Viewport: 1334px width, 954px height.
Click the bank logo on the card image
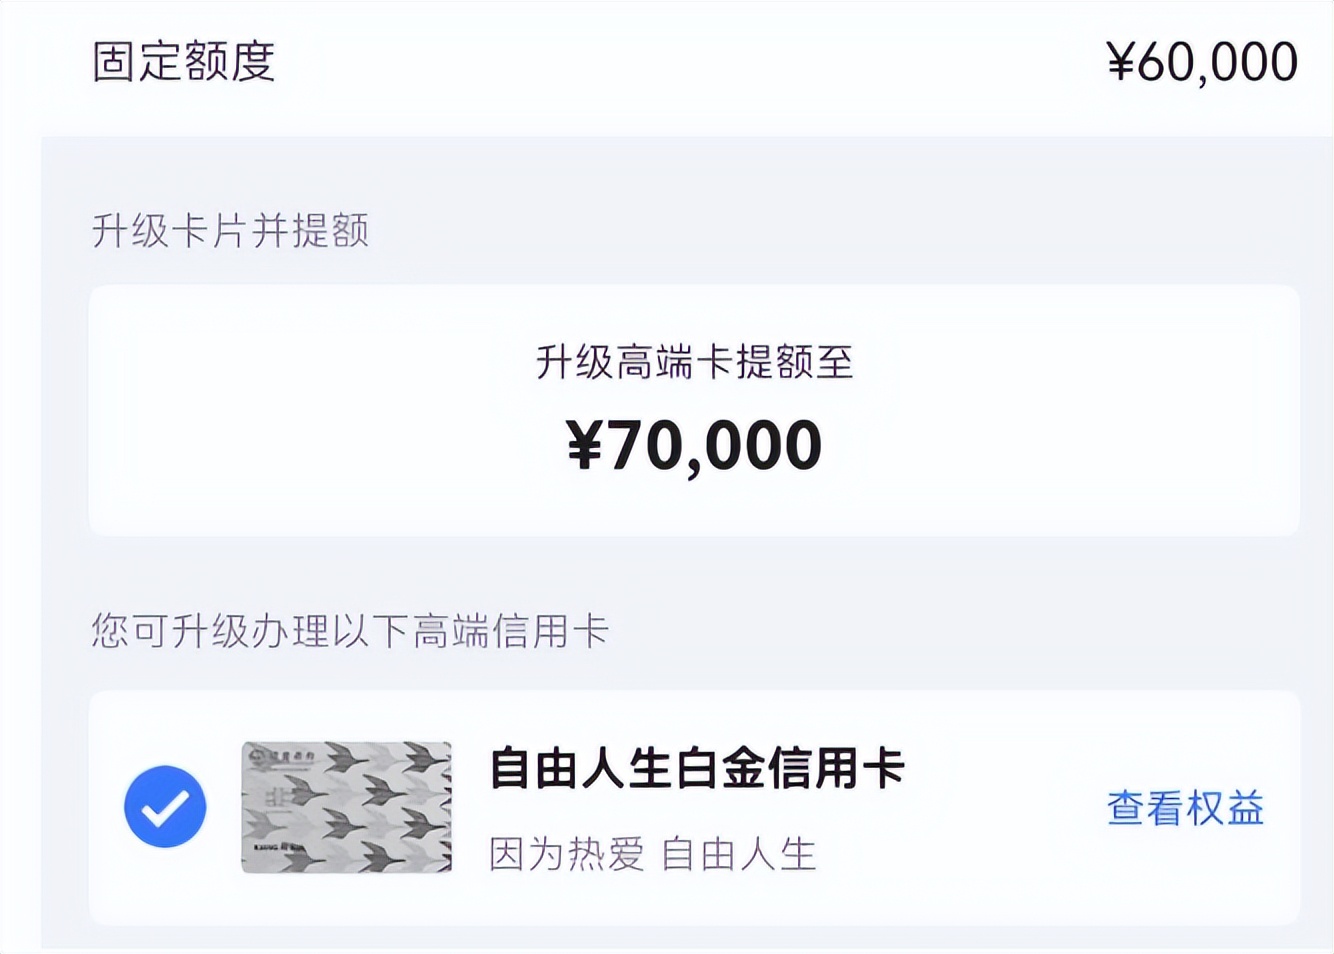pyautogui.click(x=281, y=756)
